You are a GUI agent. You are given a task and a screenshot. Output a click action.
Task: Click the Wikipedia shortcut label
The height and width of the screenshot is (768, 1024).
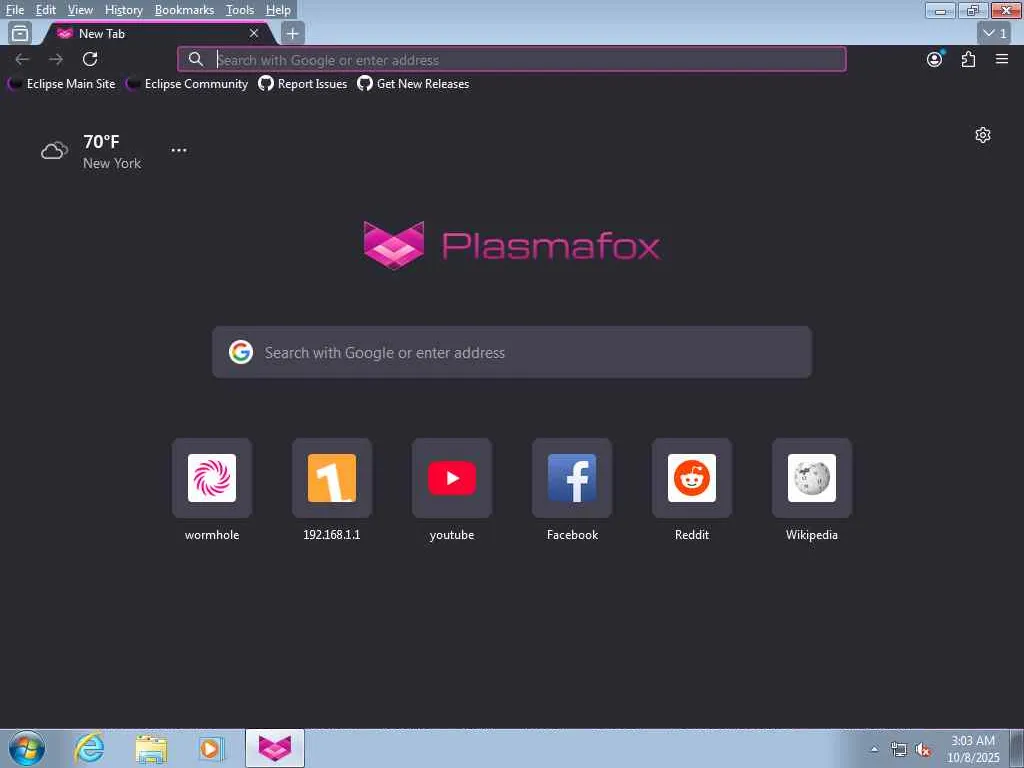pyautogui.click(x=812, y=535)
